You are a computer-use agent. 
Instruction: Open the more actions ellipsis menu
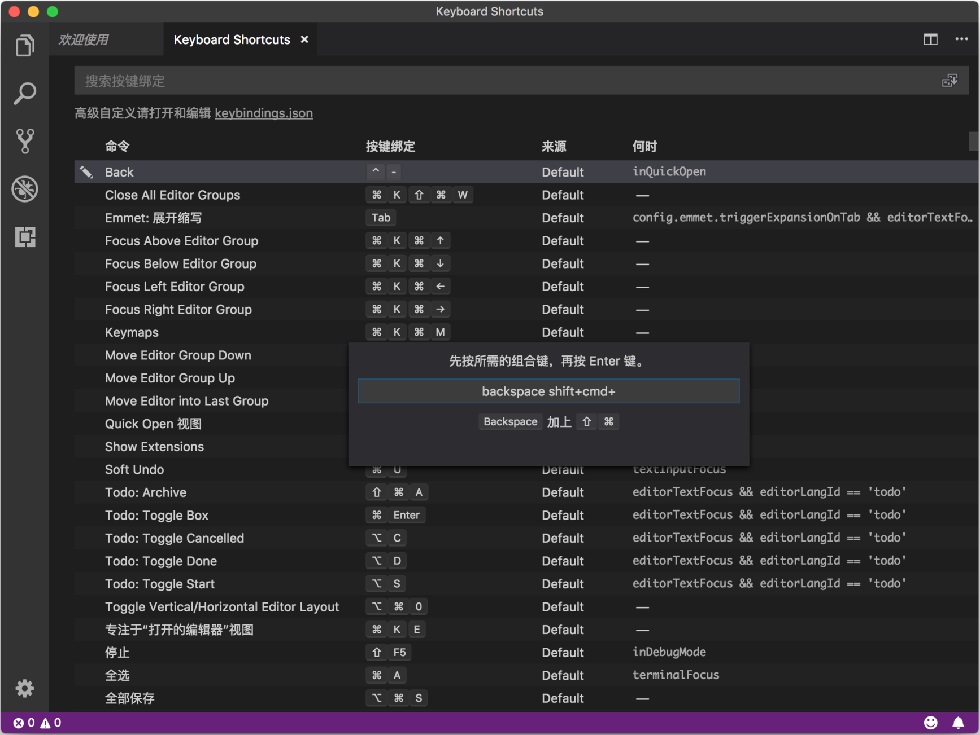click(x=961, y=39)
